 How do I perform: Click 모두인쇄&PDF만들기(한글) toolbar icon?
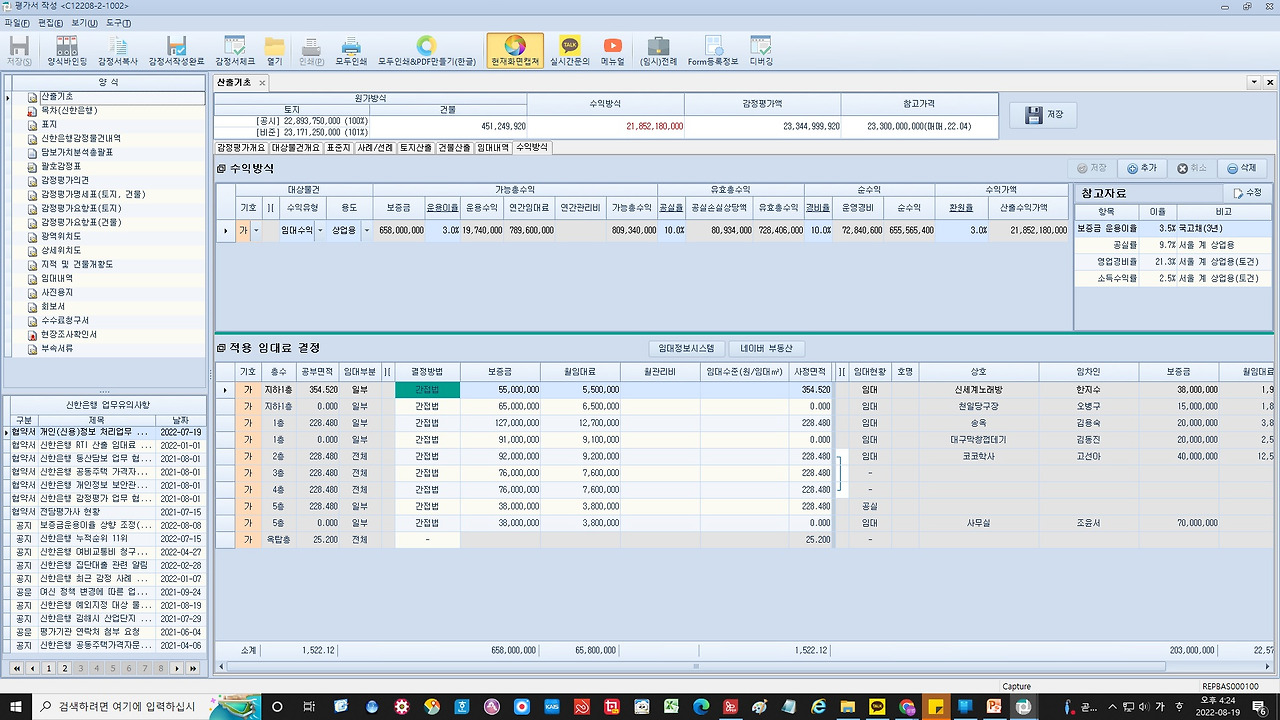tap(427, 51)
